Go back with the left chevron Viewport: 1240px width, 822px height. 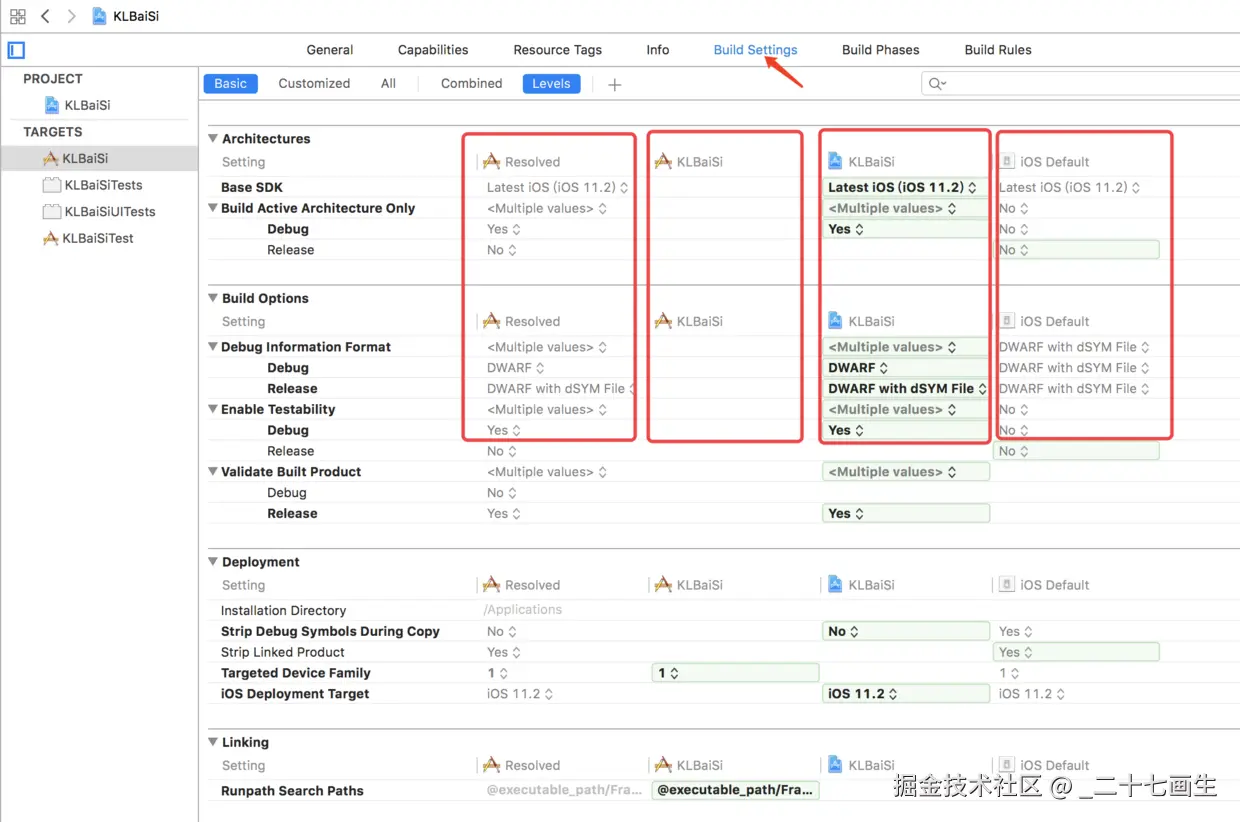[45, 16]
